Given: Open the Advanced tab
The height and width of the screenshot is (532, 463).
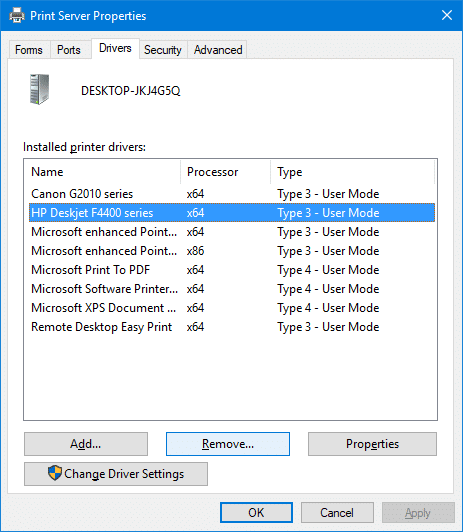Looking at the screenshot, I should tap(218, 50).
